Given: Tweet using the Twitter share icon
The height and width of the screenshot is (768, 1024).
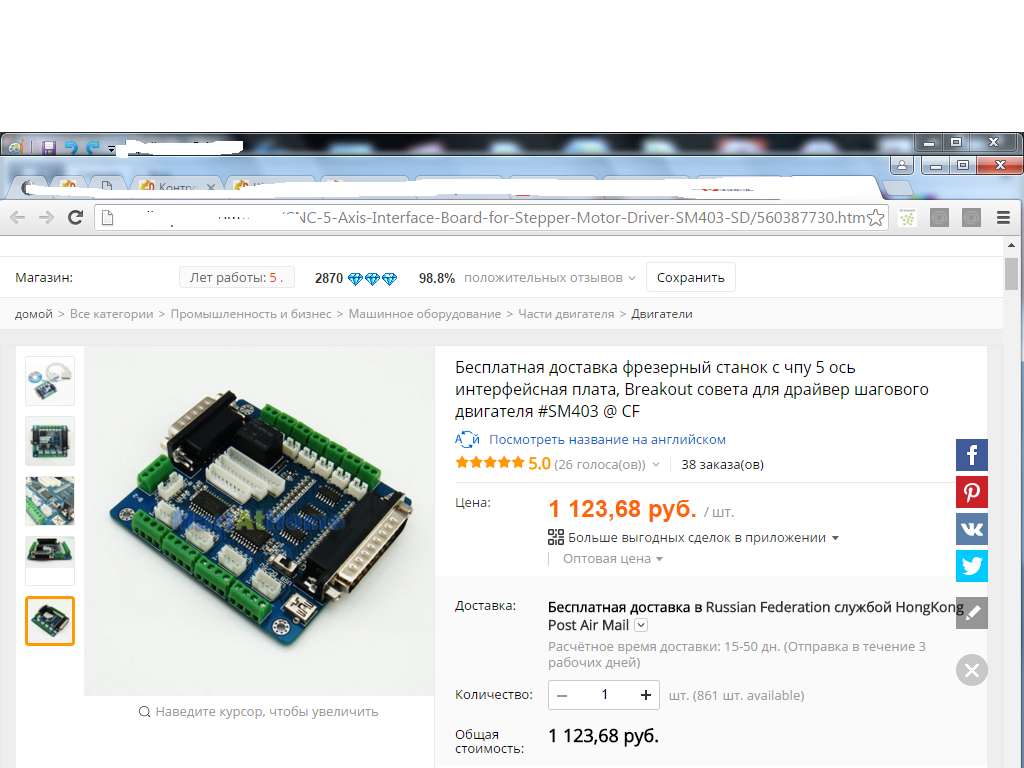Looking at the screenshot, I should click(972, 566).
